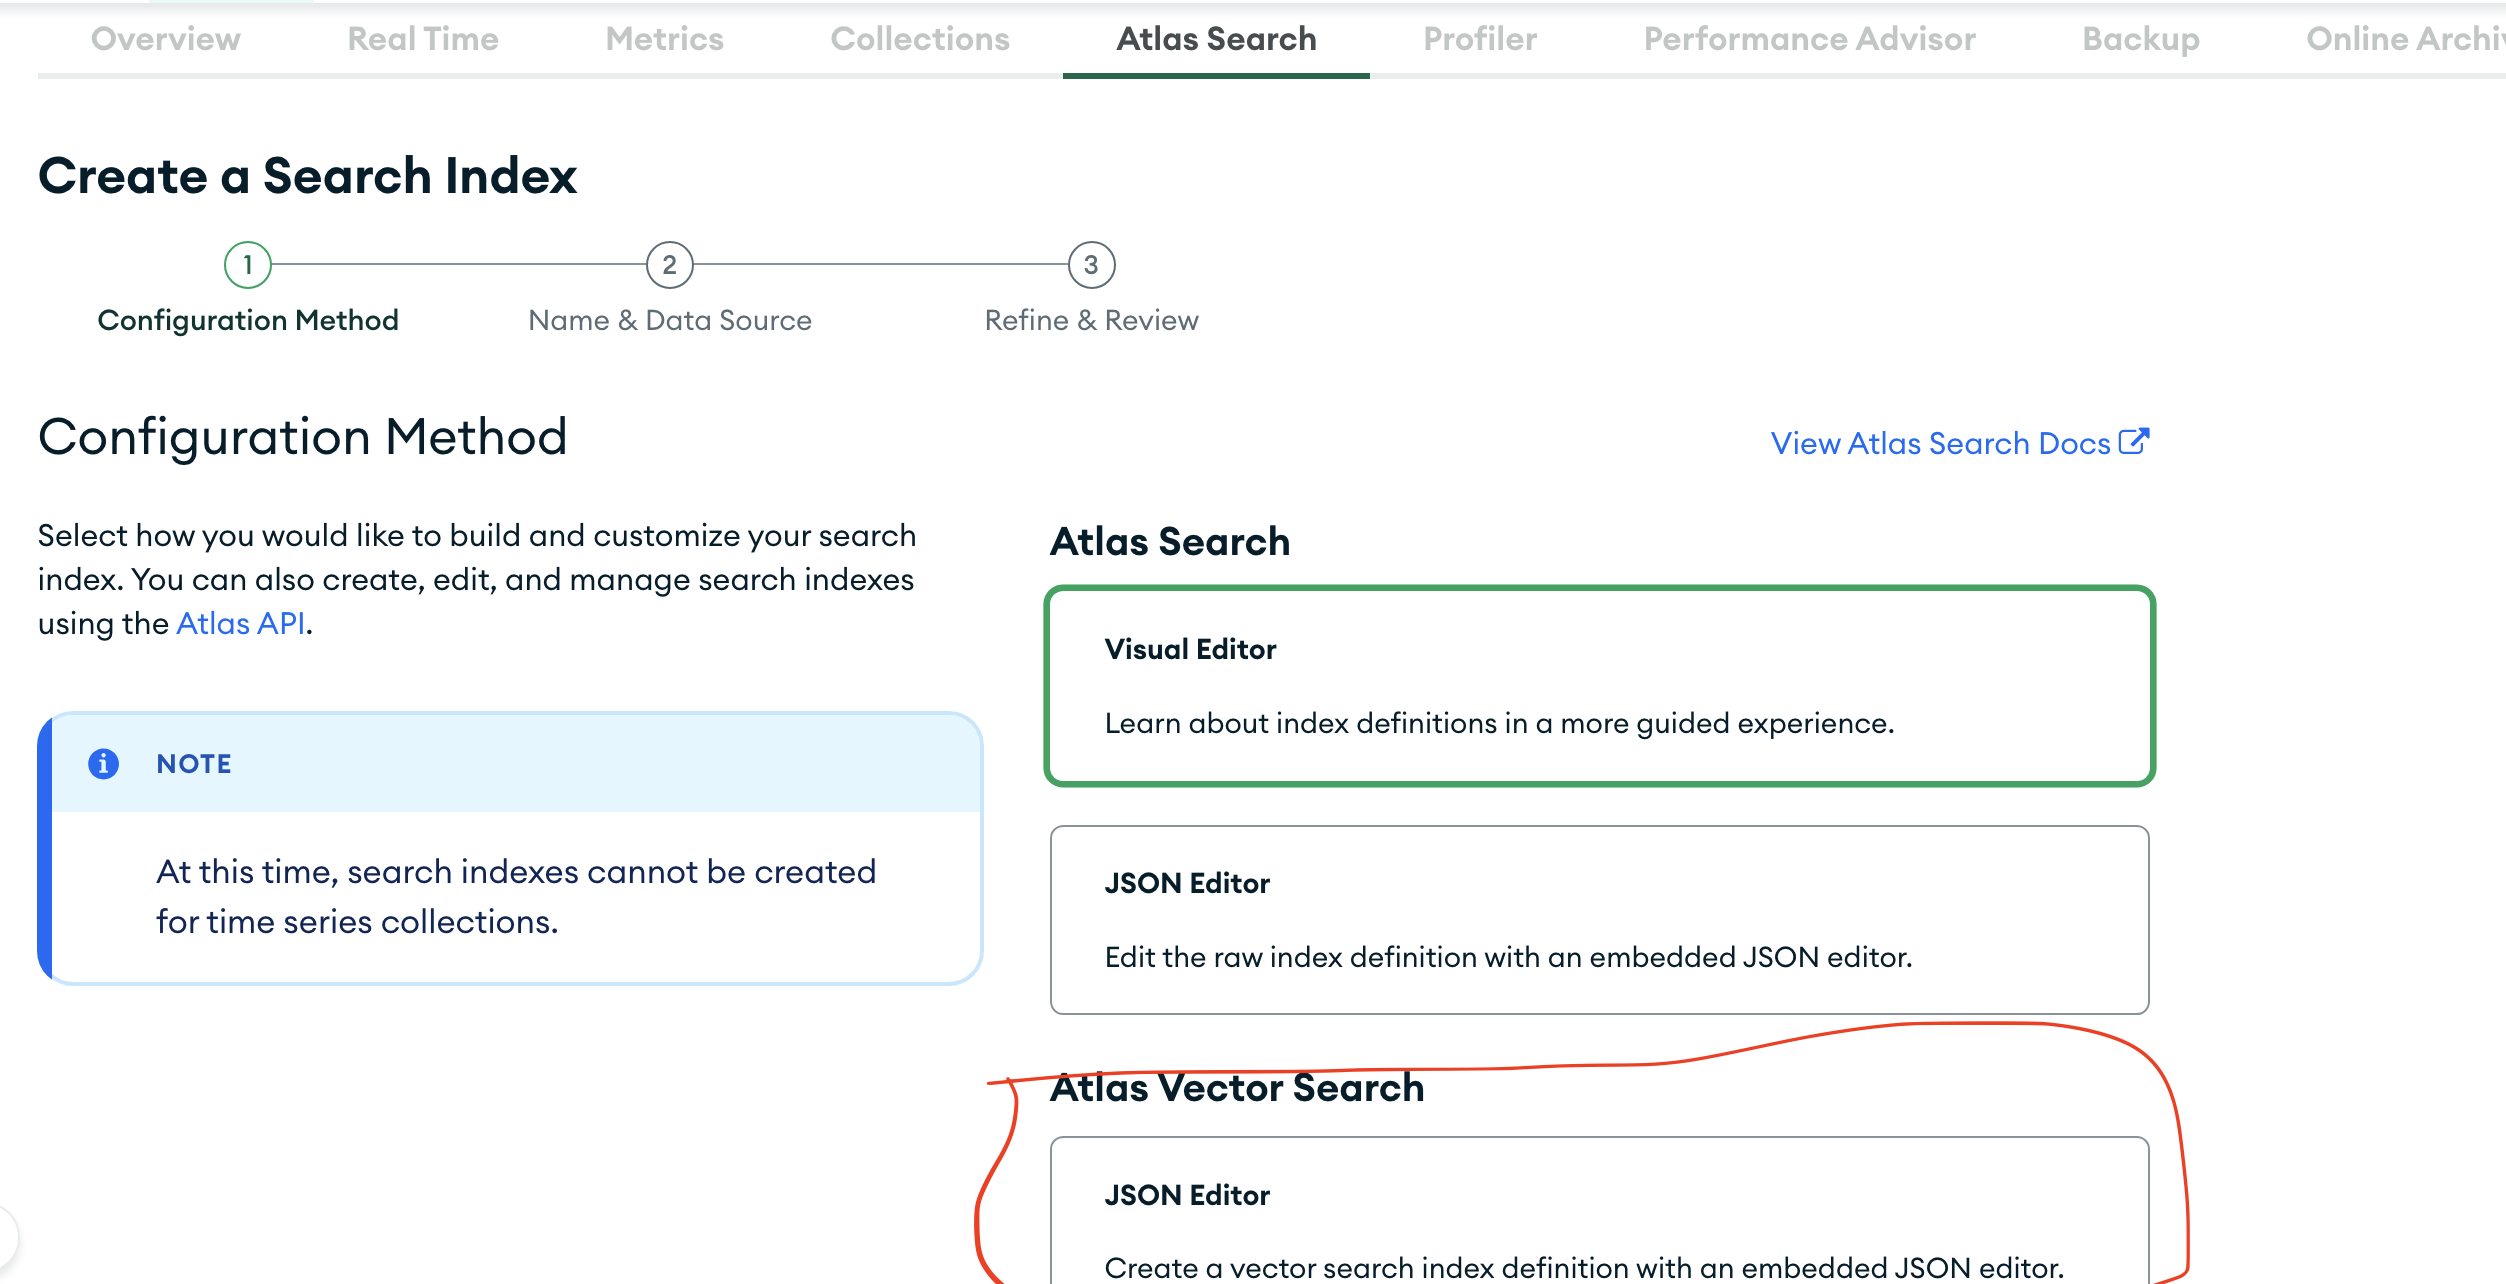Click the external link icon beside Atlas Search Docs

[x=2134, y=442]
